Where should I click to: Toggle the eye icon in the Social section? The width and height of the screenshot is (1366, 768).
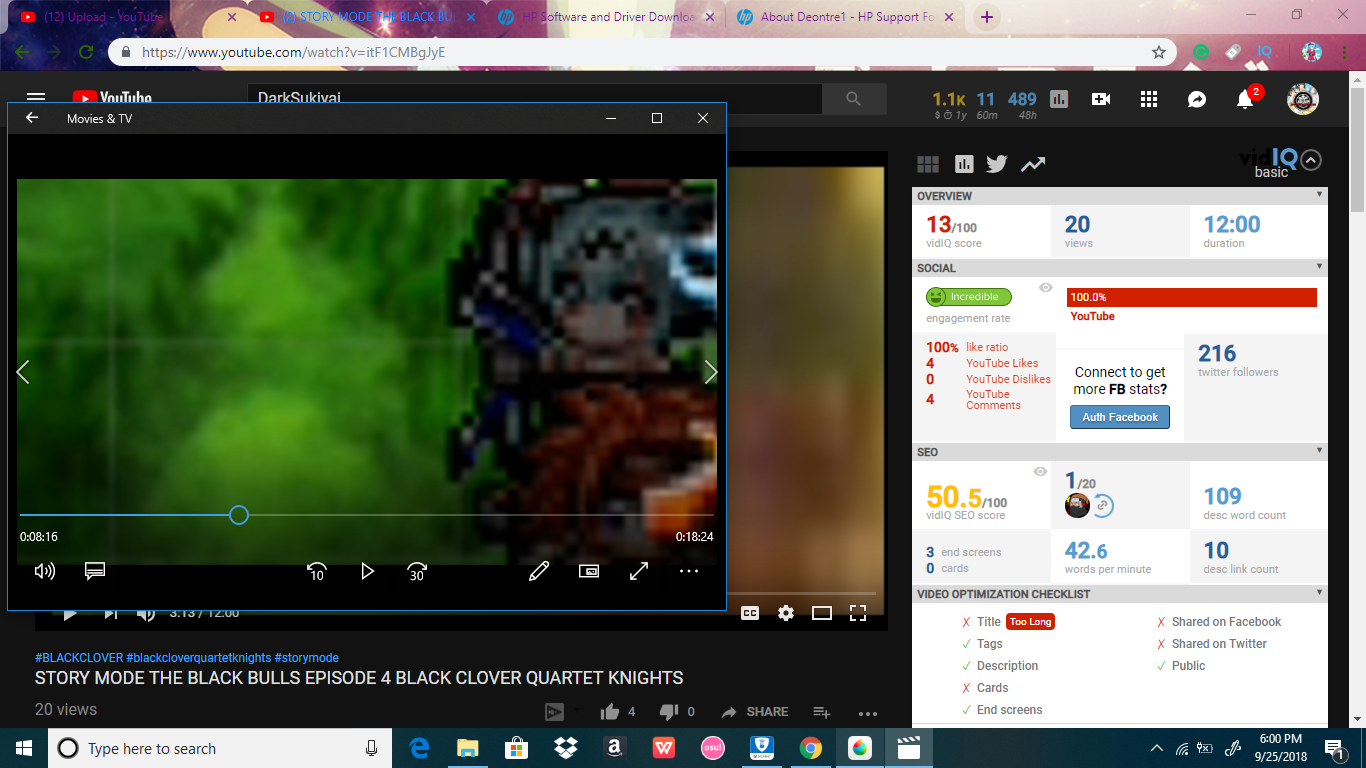1046,288
